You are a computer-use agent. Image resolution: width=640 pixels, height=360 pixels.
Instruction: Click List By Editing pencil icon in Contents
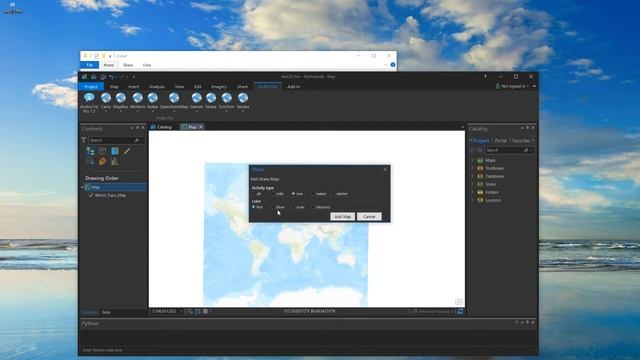127,151
